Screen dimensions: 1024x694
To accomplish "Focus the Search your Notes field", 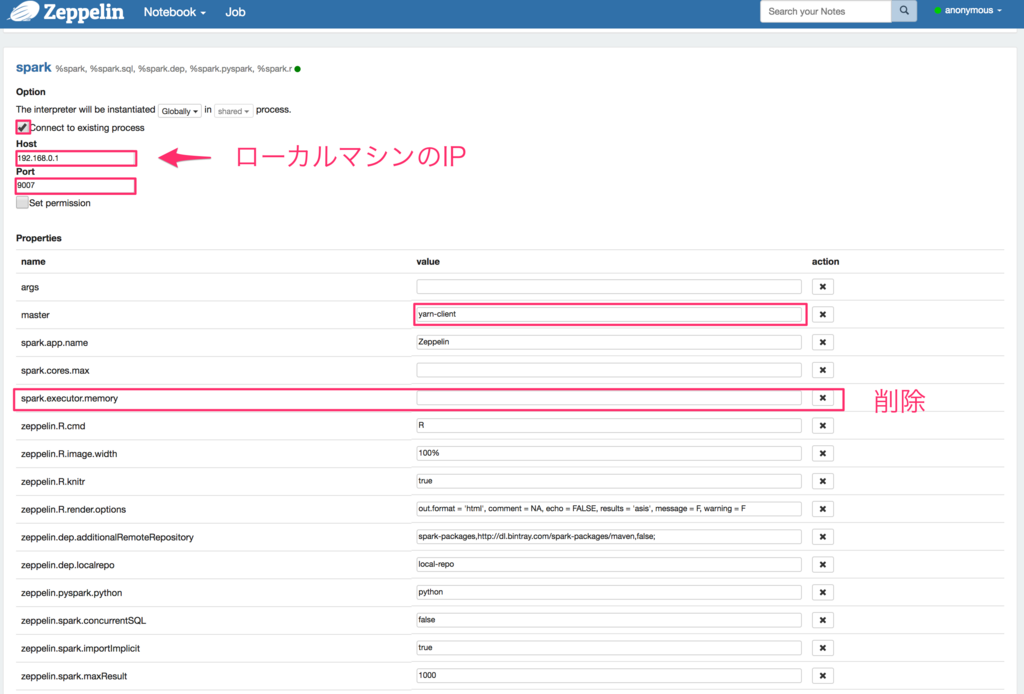I will [x=825, y=11].
